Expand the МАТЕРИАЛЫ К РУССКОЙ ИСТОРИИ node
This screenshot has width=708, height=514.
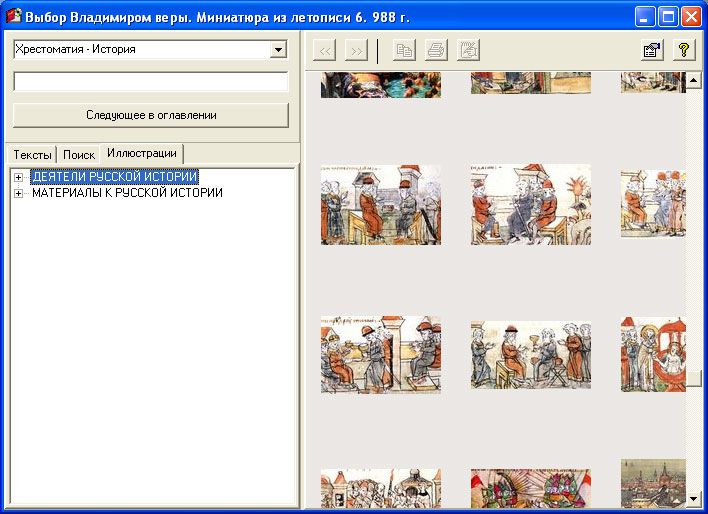[x=18, y=193]
